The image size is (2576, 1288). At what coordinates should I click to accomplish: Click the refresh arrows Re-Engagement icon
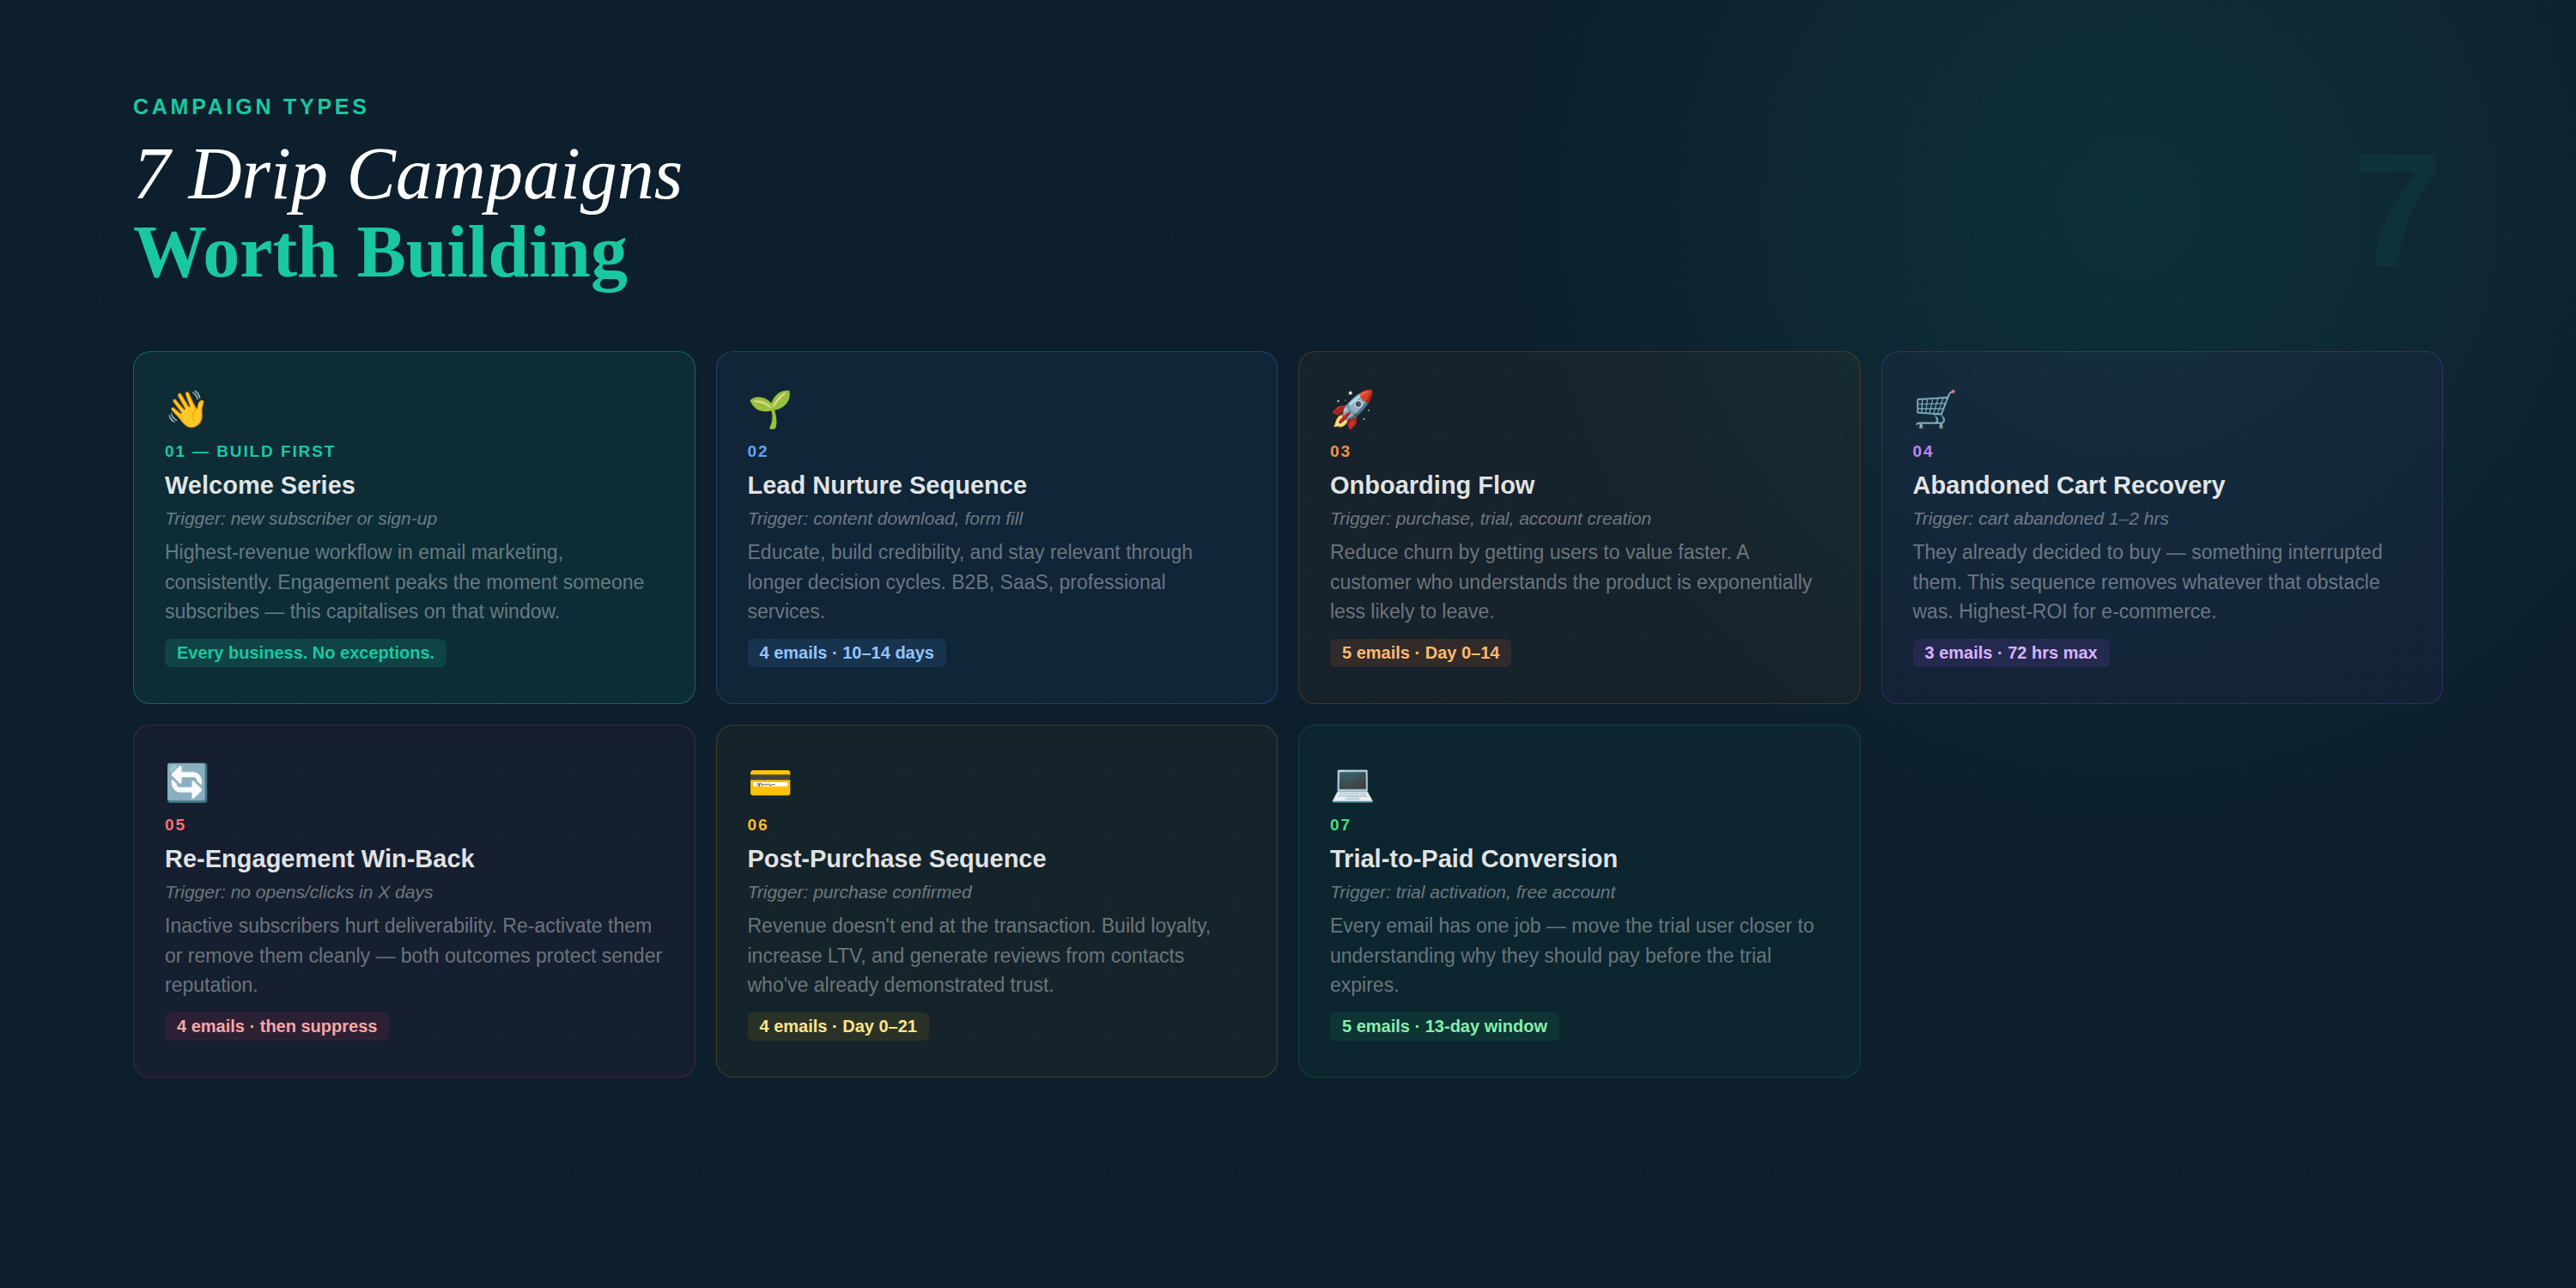[x=186, y=782]
